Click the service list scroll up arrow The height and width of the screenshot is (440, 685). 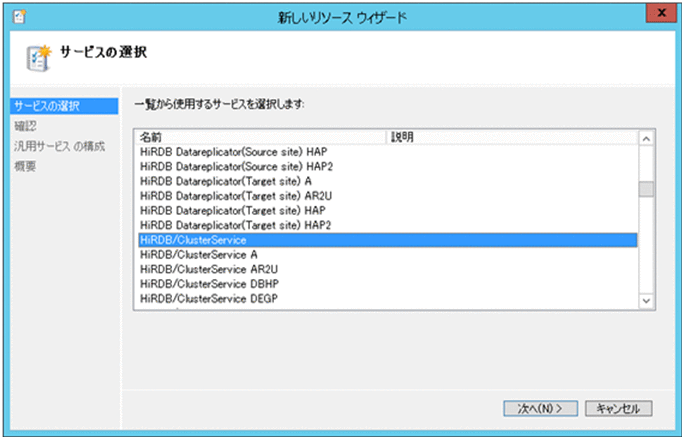point(646,139)
